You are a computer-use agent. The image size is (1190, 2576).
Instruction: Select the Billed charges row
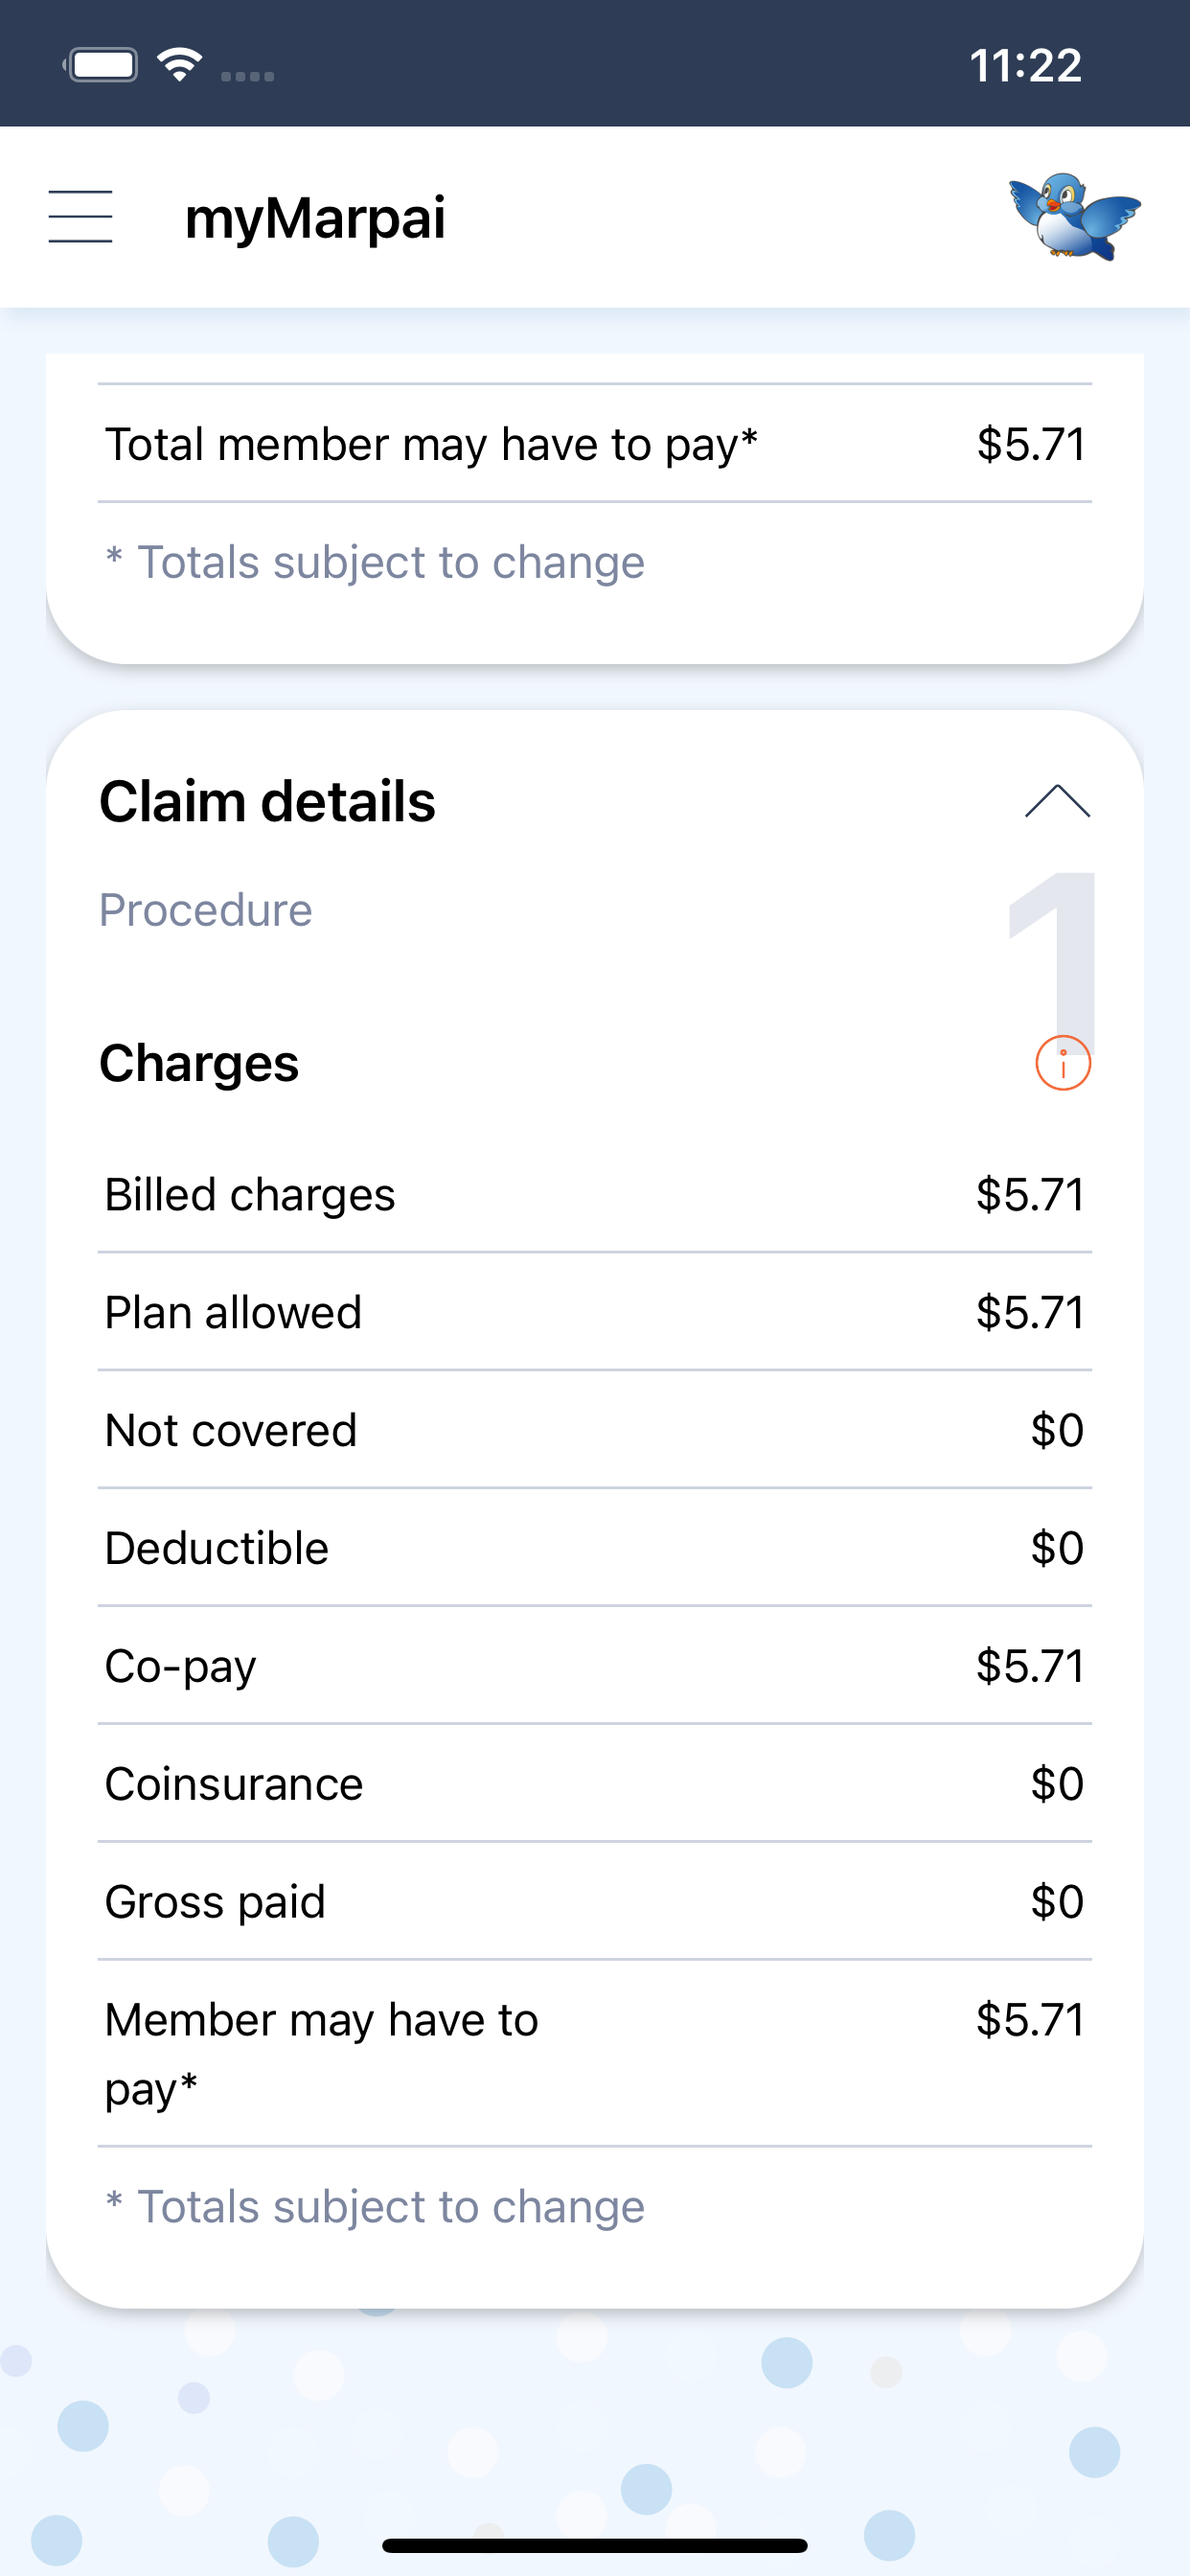(594, 1194)
